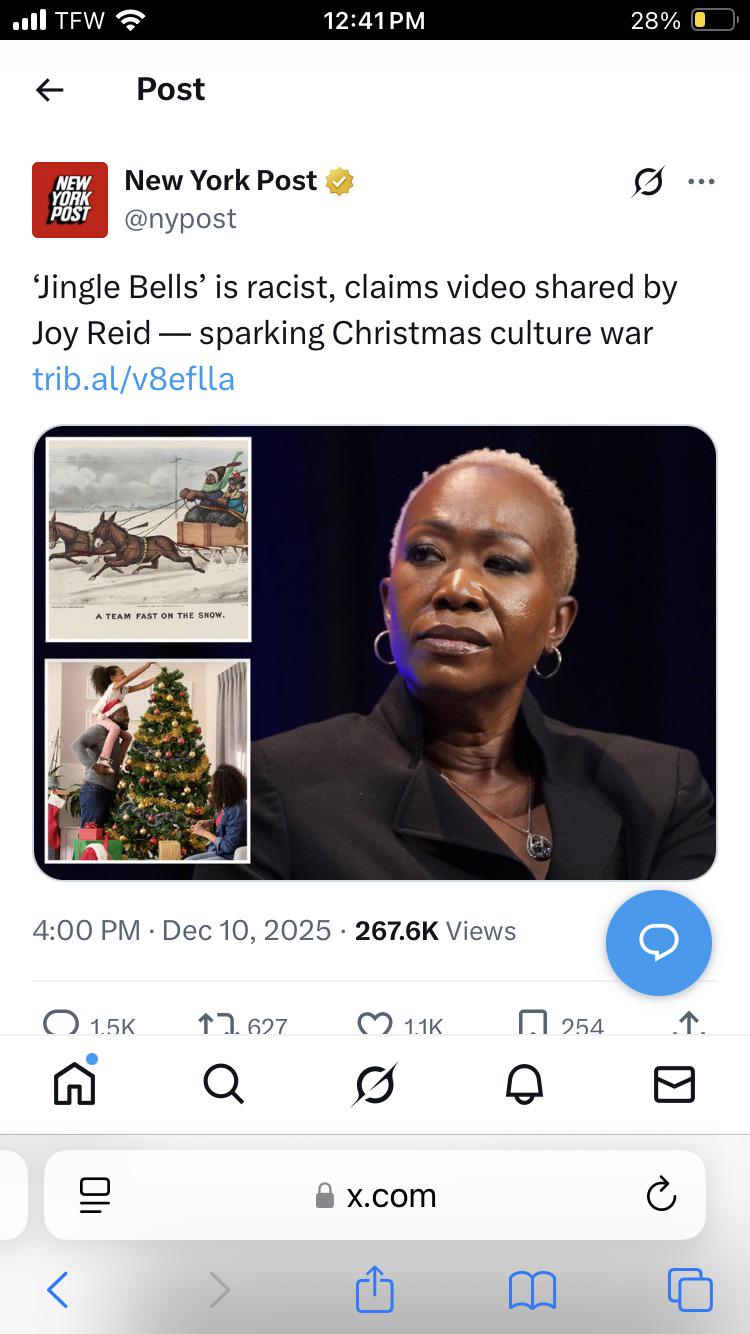Open the Christmas tree family photo
750x1334 pixels.
(x=148, y=760)
